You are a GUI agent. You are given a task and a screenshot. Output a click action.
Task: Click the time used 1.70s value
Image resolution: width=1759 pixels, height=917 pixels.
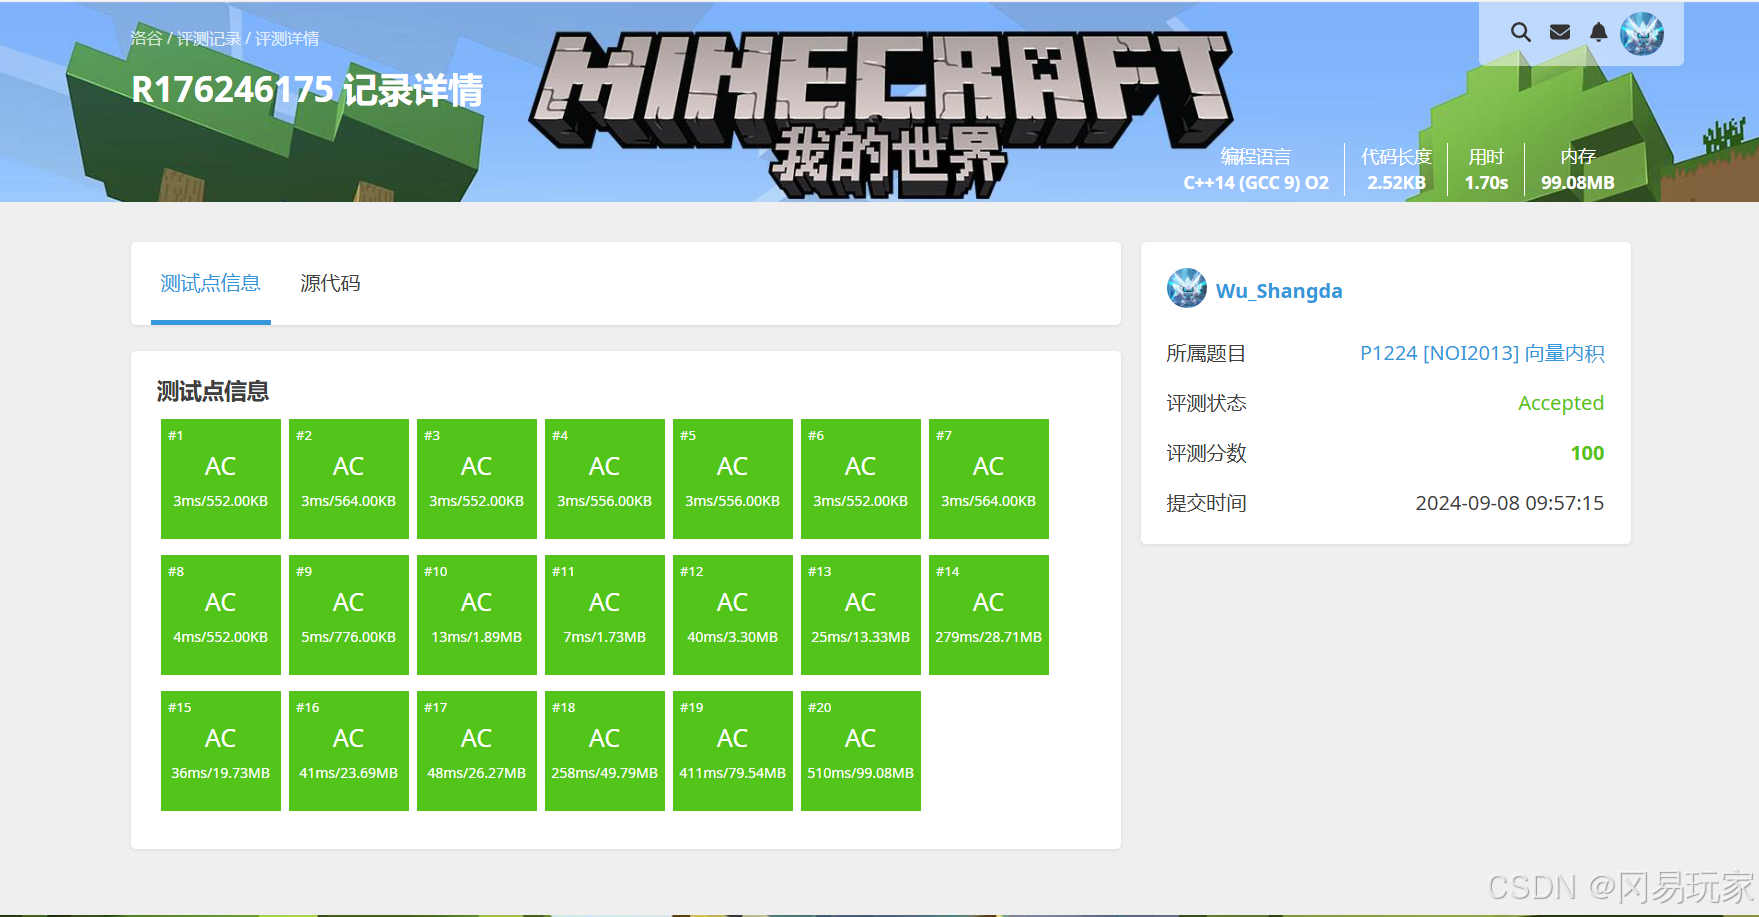[x=1486, y=183]
